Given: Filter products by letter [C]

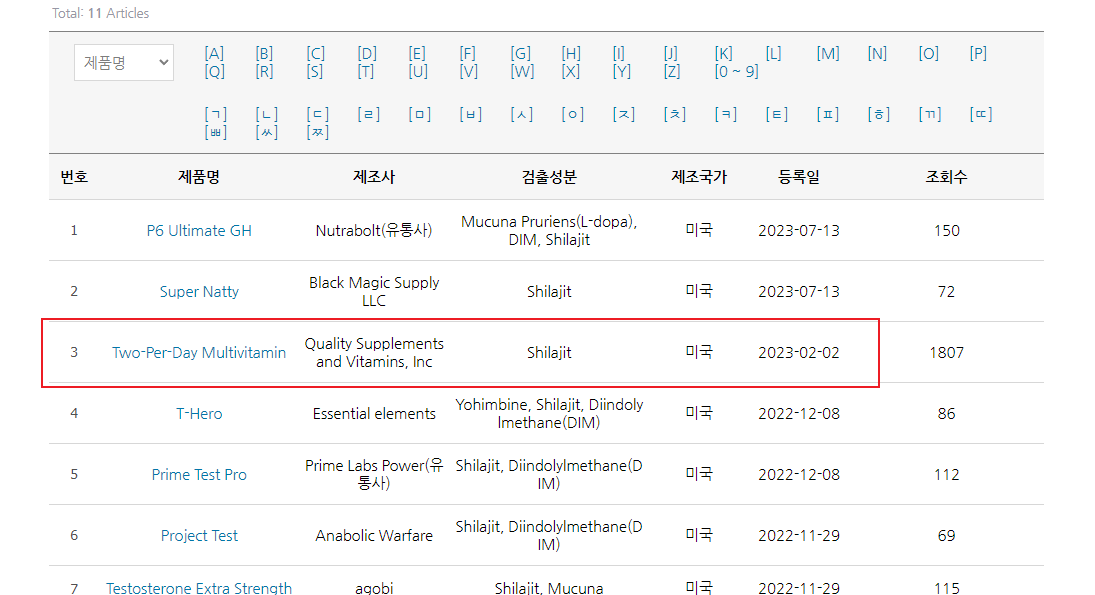Looking at the screenshot, I should tap(315, 54).
